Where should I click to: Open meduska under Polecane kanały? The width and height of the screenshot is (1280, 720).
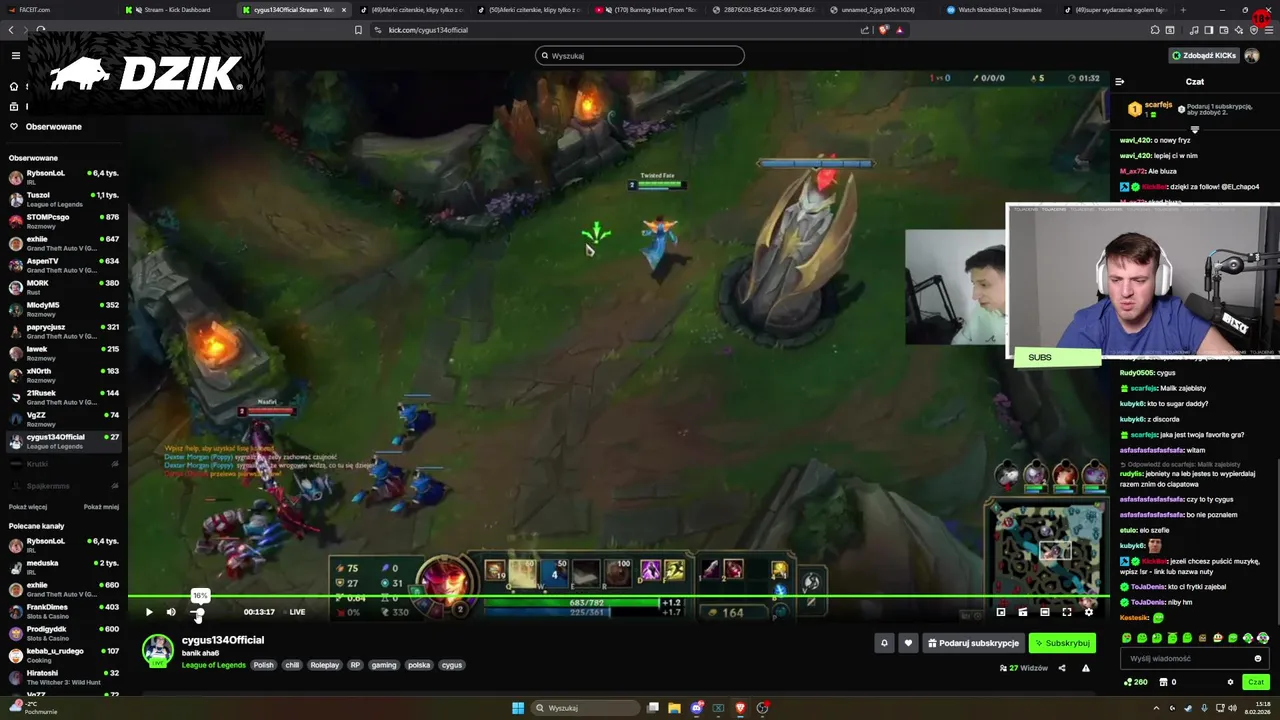pyautogui.click(x=64, y=567)
